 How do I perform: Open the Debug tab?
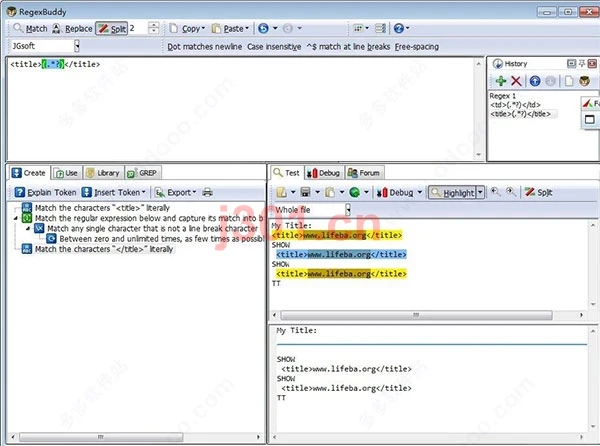[323, 173]
